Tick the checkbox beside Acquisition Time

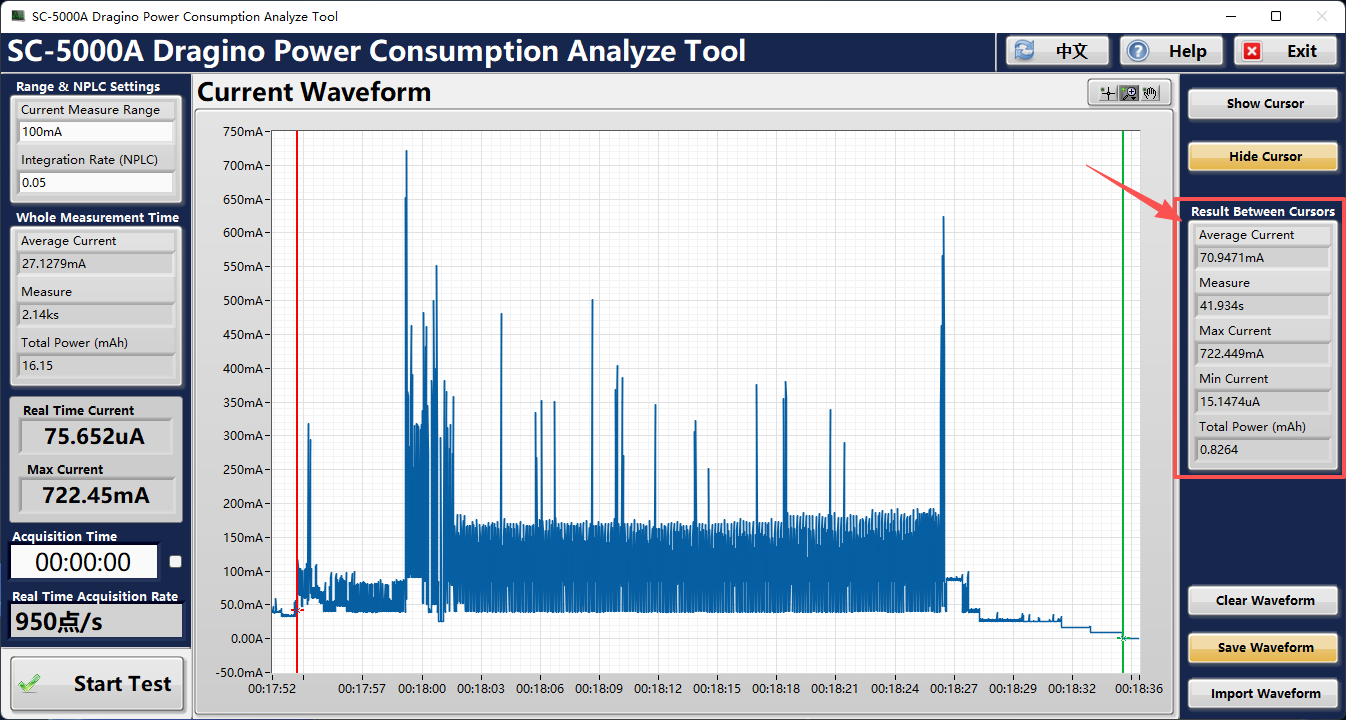[176, 561]
